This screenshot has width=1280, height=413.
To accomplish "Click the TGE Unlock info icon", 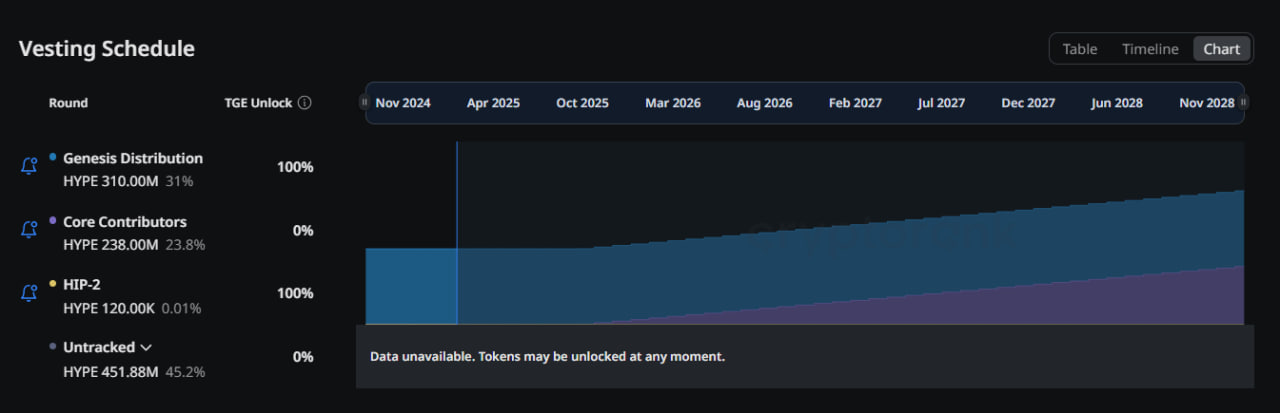I will click(305, 103).
